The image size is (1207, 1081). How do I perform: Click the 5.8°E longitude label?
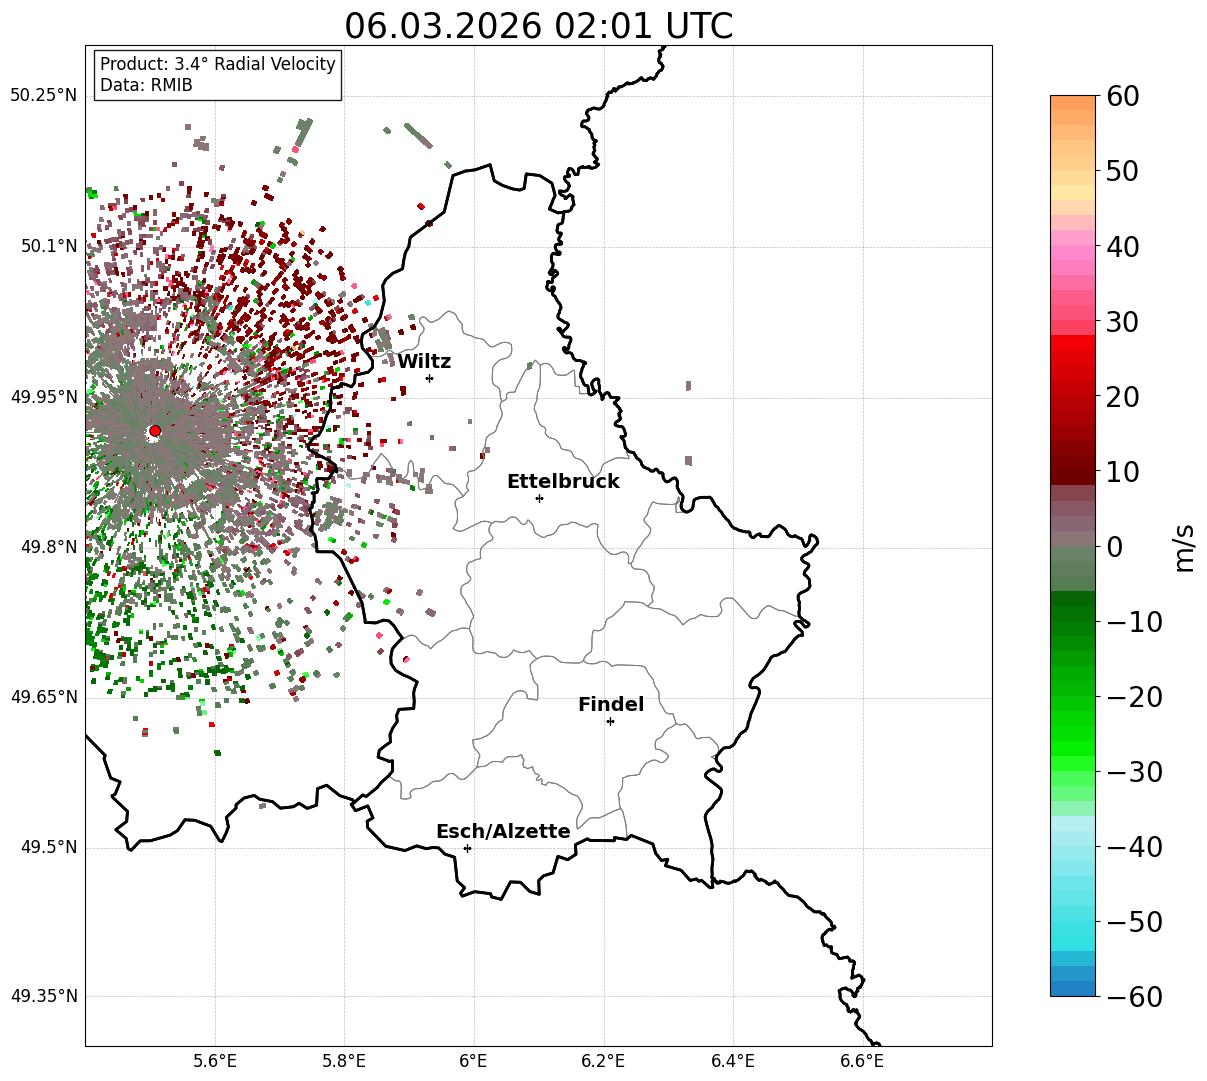click(x=344, y=1062)
